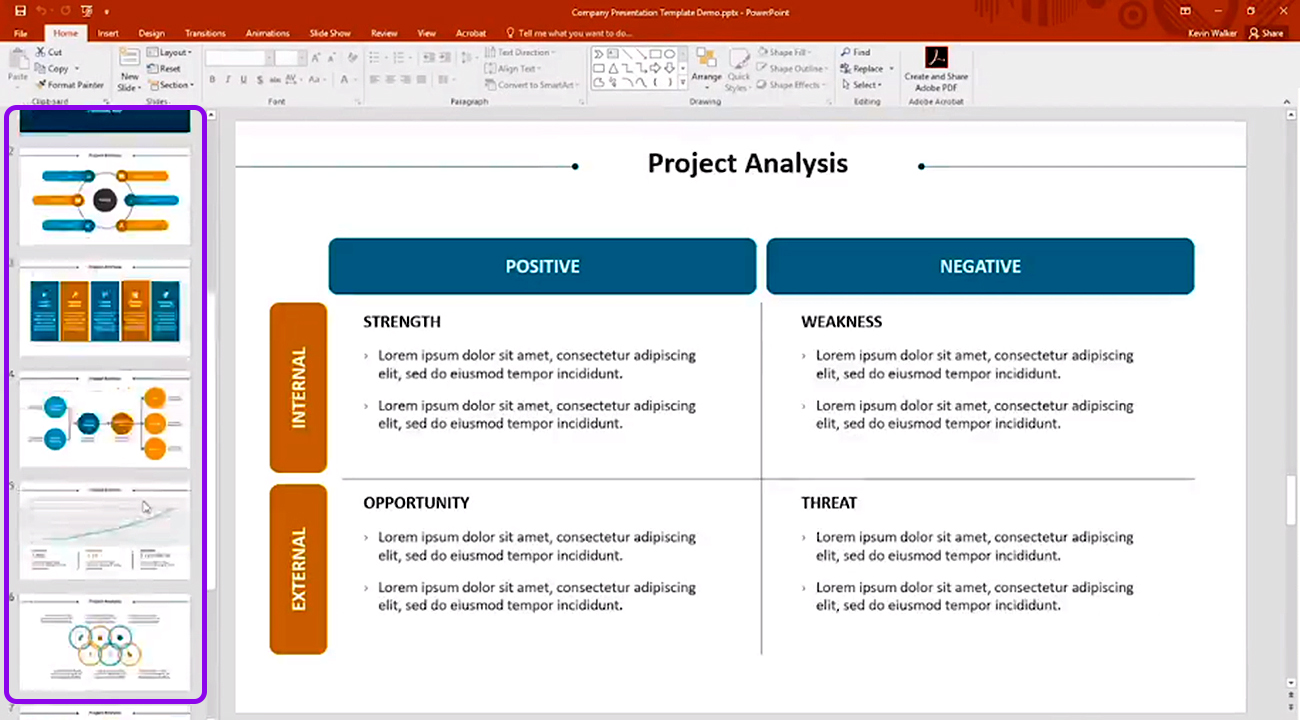Click the Save icon in quick access toolbar
This screenshot has width=1300, height=720.
20,11
